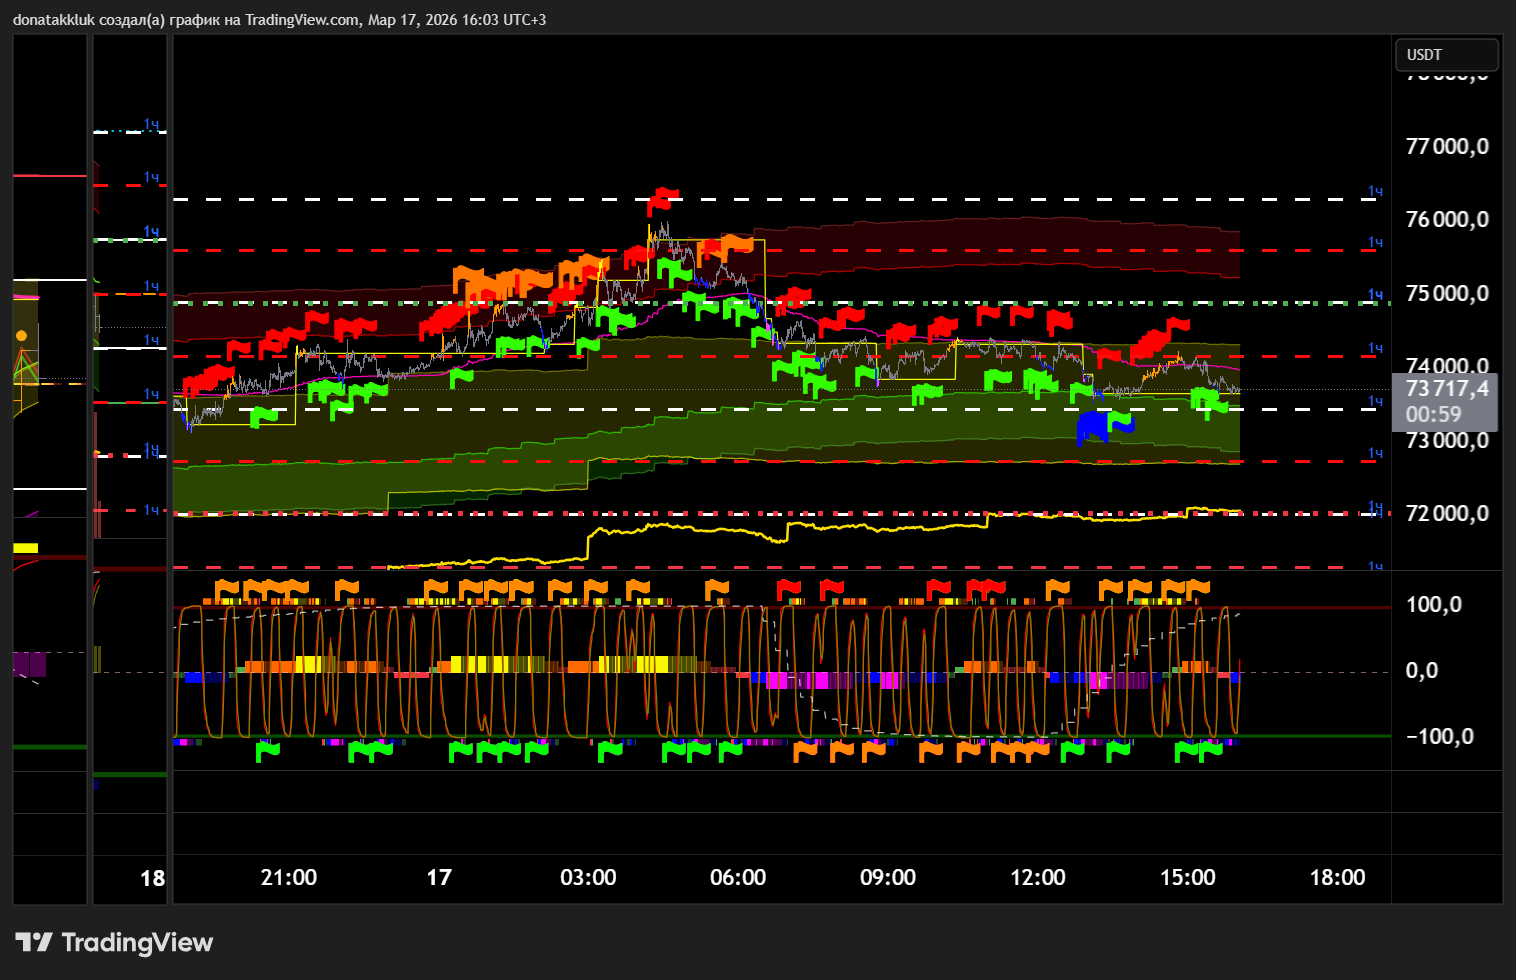Click the 18:00 time axis label
1516x980 pixels.
1337,877
